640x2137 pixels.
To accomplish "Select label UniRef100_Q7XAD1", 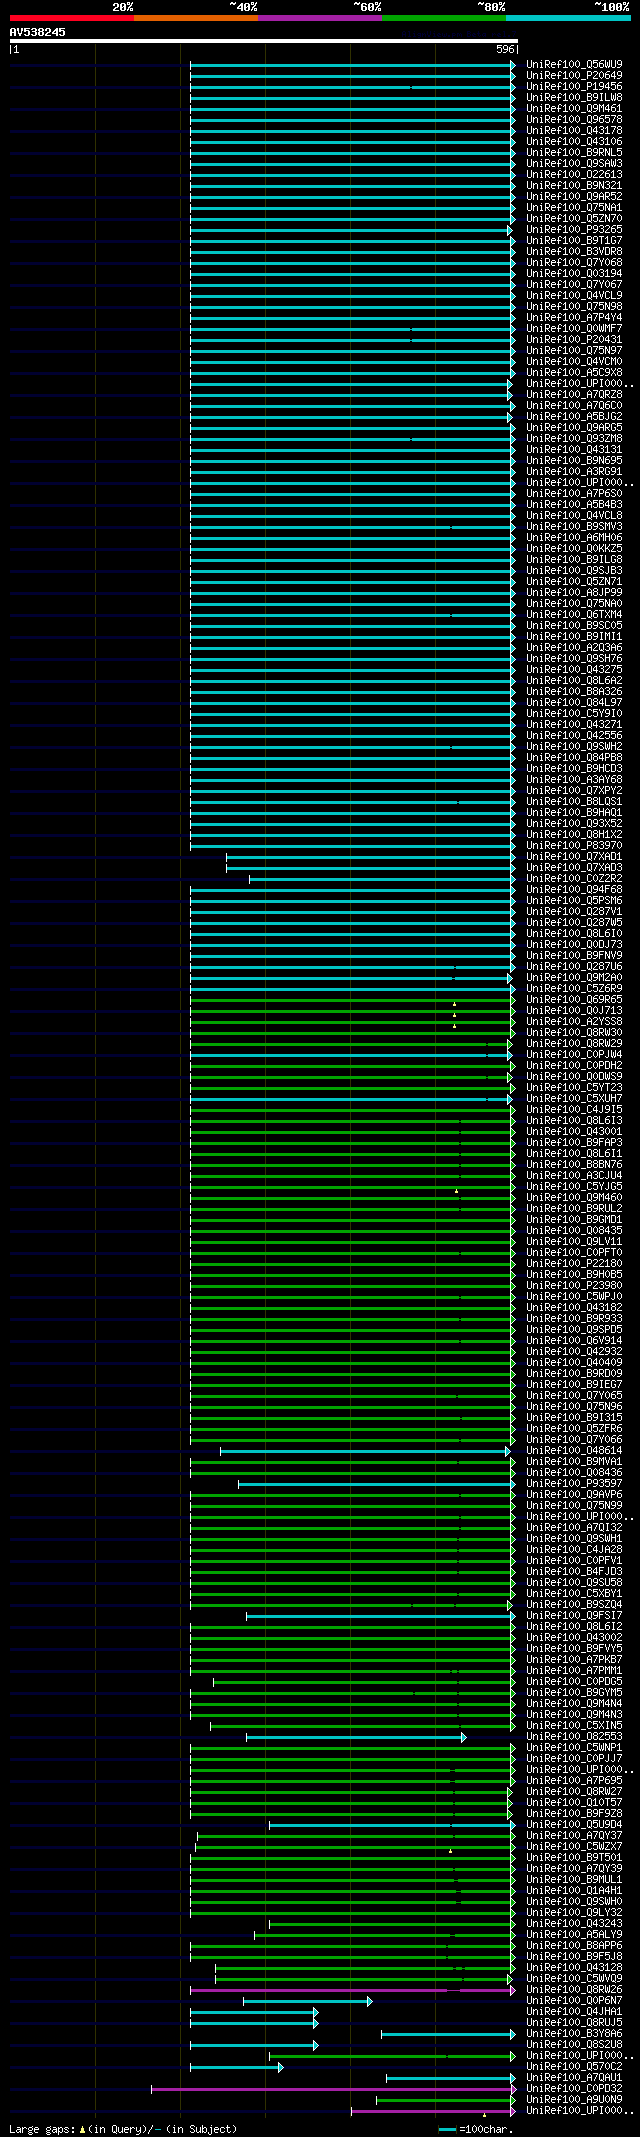I will pyautogui.click(x=574, y=856).
